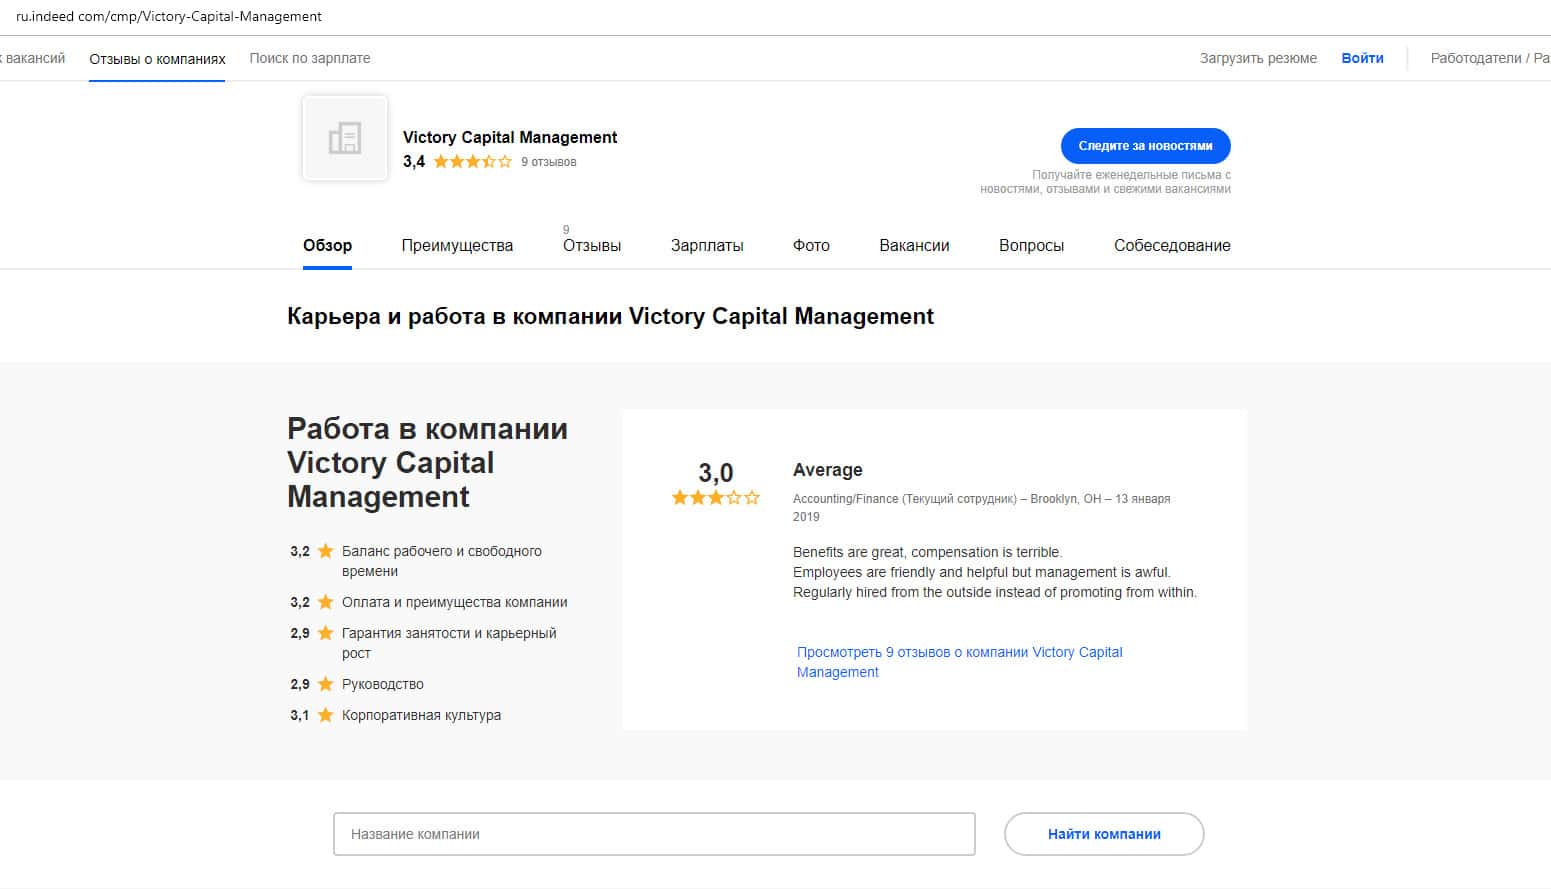1551x890 pixels.
Task: Open the Зарплаты tab
Action: [706, 246]
